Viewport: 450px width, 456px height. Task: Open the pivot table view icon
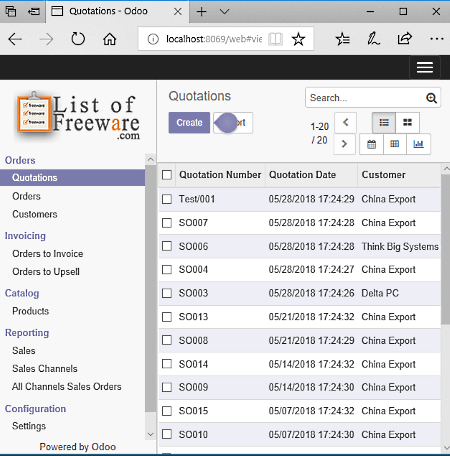[395, 144]
